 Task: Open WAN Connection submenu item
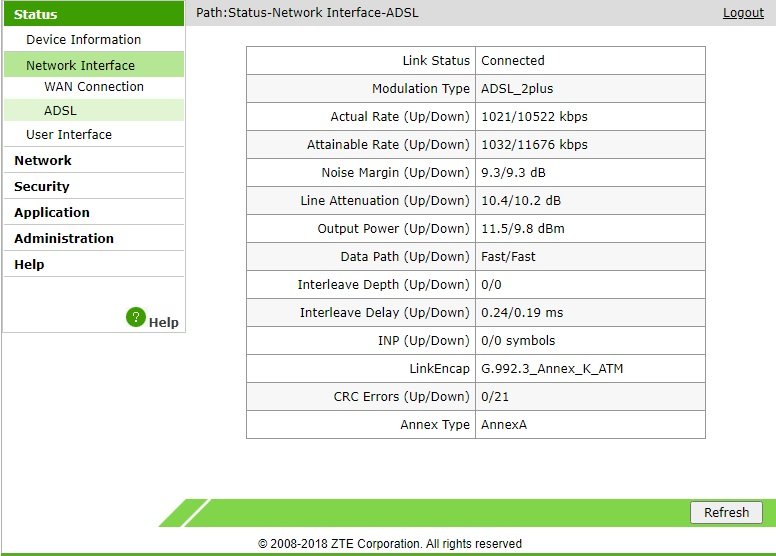click(x=94, y=87)
